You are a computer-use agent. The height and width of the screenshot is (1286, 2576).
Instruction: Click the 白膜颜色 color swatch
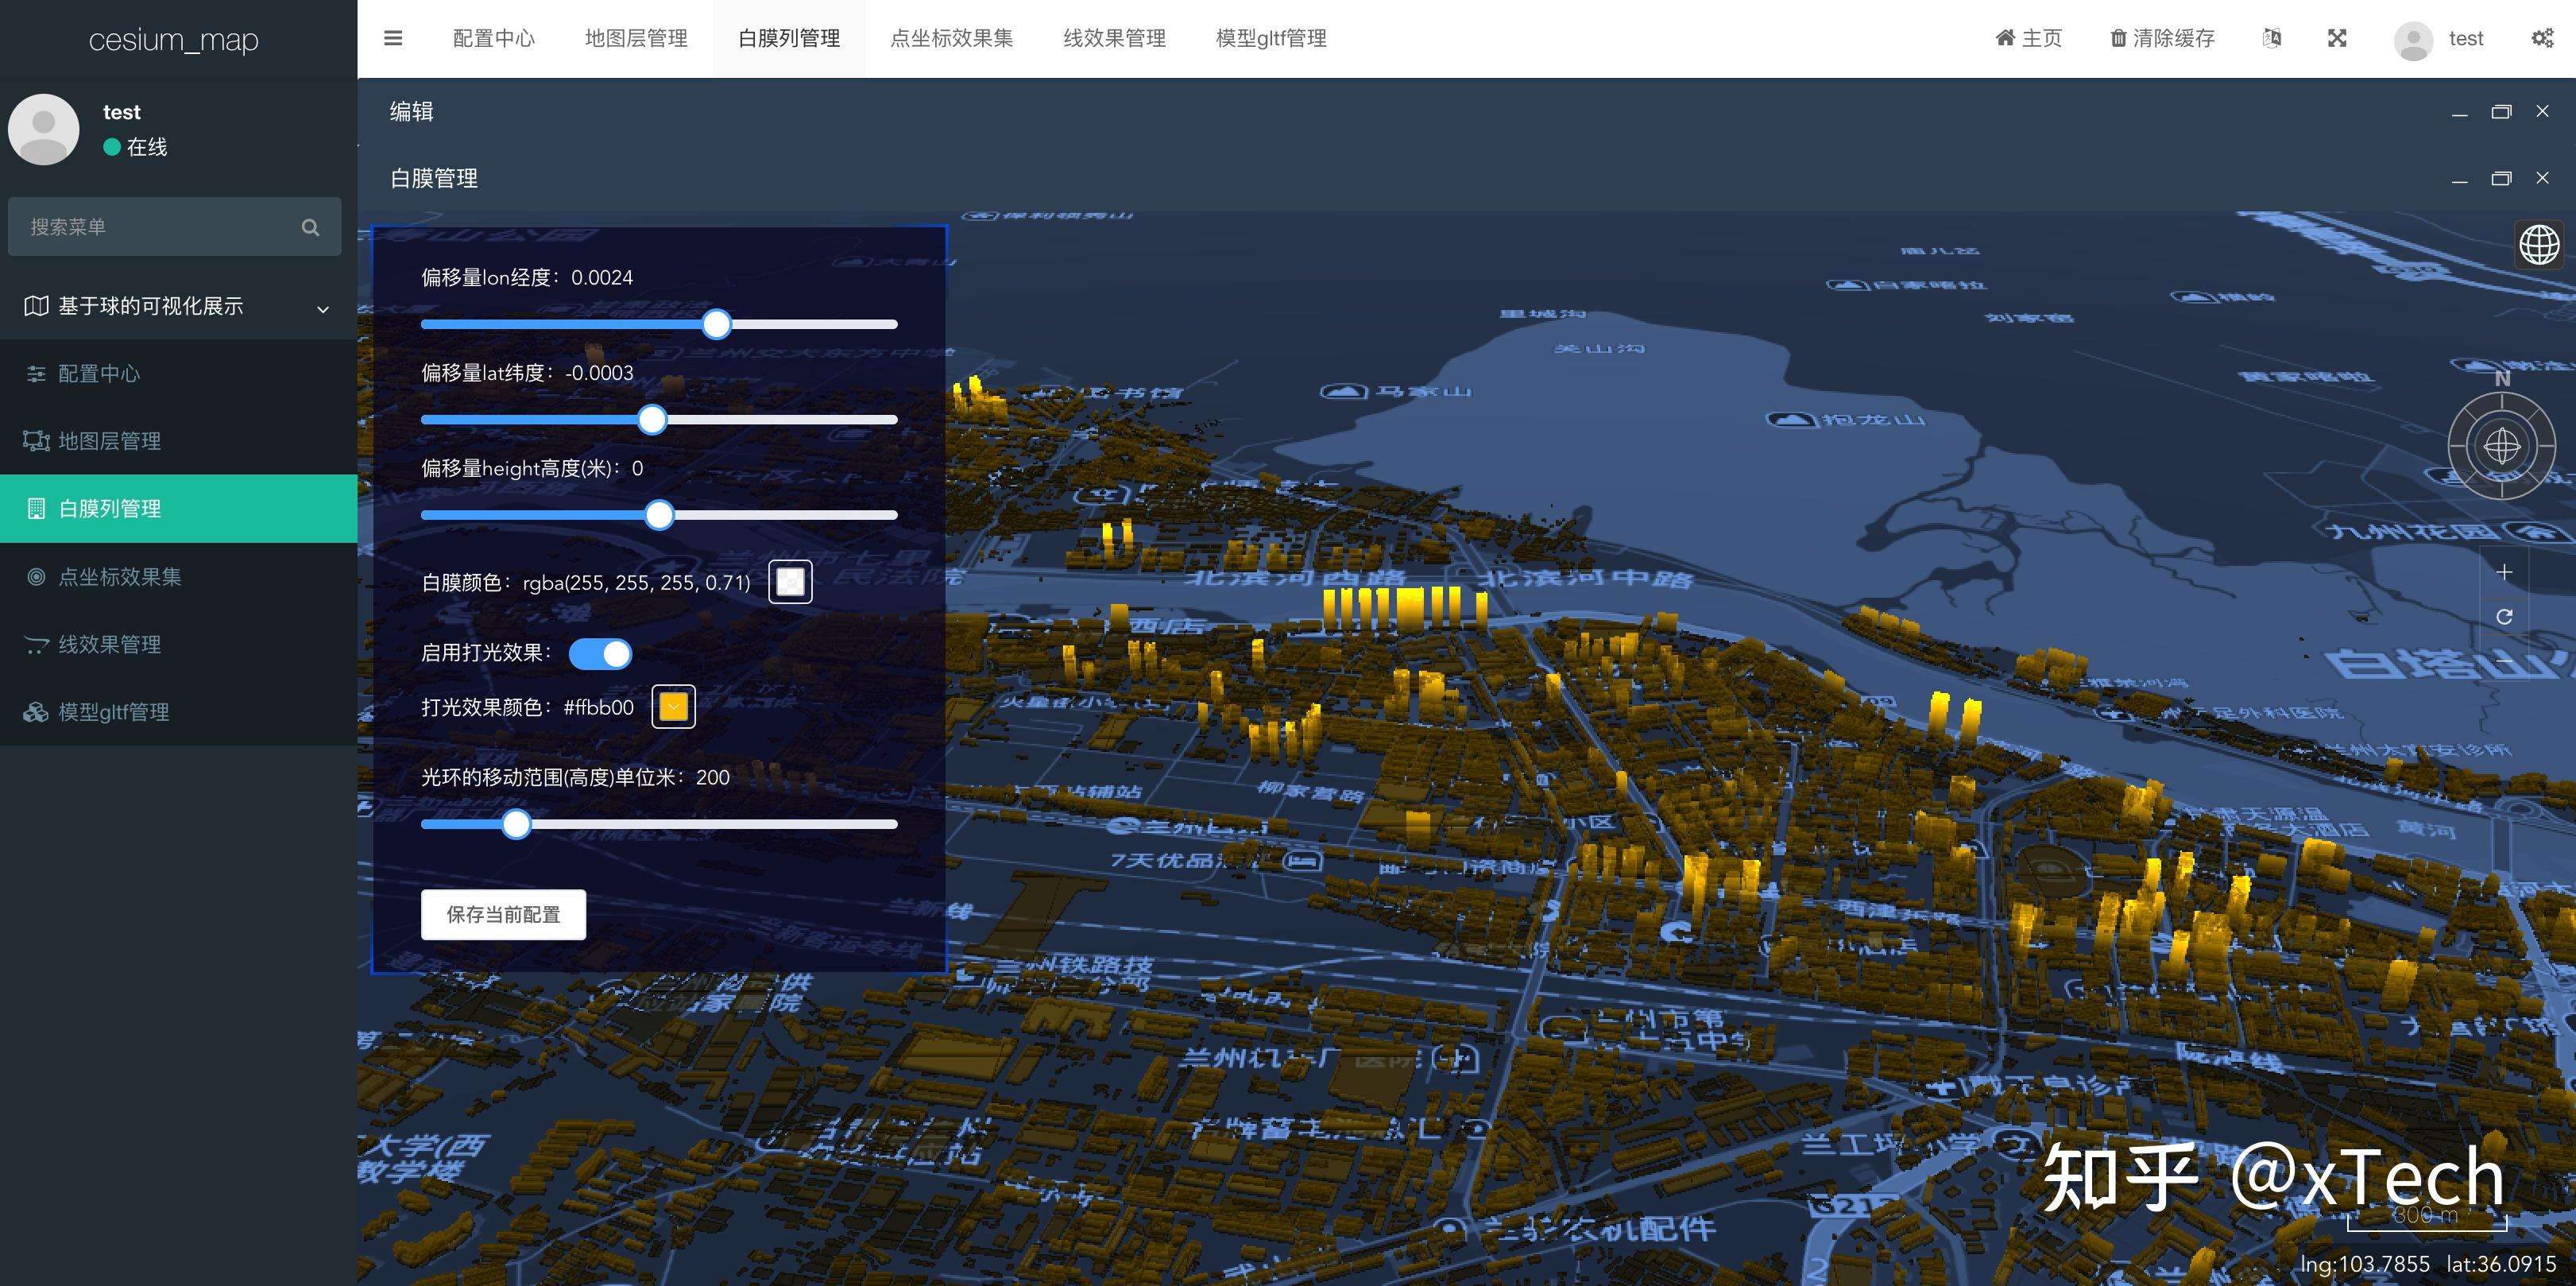coord(790,582)
